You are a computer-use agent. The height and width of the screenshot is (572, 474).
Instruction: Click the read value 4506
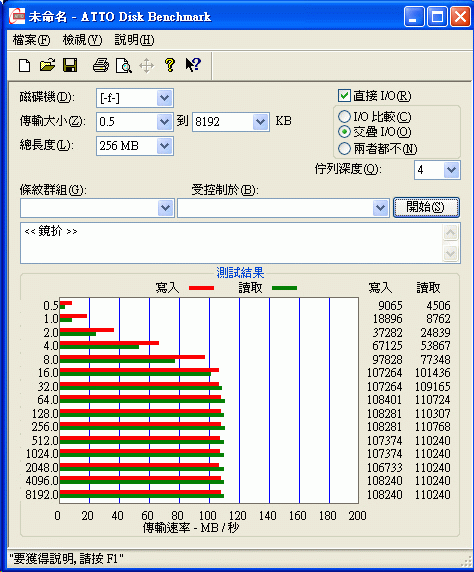tap(438, 305)
